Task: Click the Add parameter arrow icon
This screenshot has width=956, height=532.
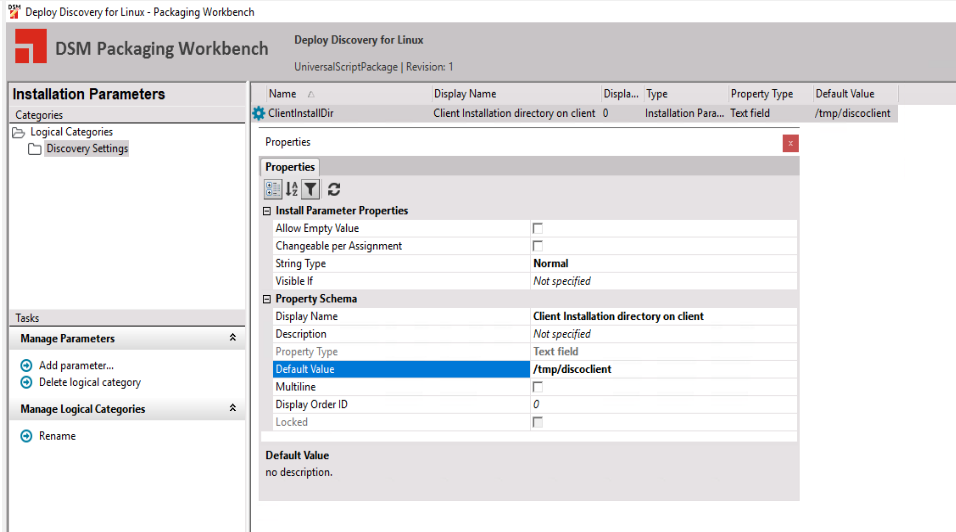Action: pyautogui.click(x=27, y=366)
